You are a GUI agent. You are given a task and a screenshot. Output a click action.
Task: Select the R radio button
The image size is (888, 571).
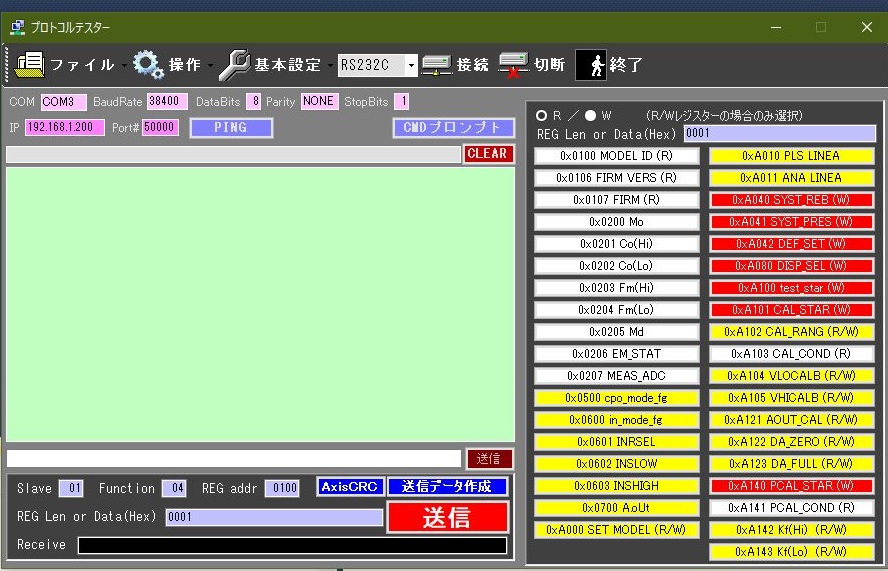coord(541,116)
